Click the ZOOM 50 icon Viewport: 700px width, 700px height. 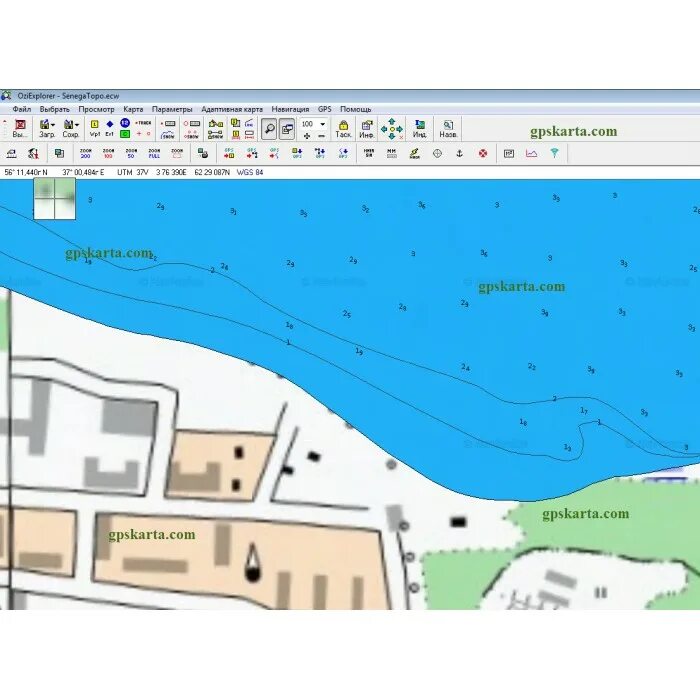coord(131,154)
